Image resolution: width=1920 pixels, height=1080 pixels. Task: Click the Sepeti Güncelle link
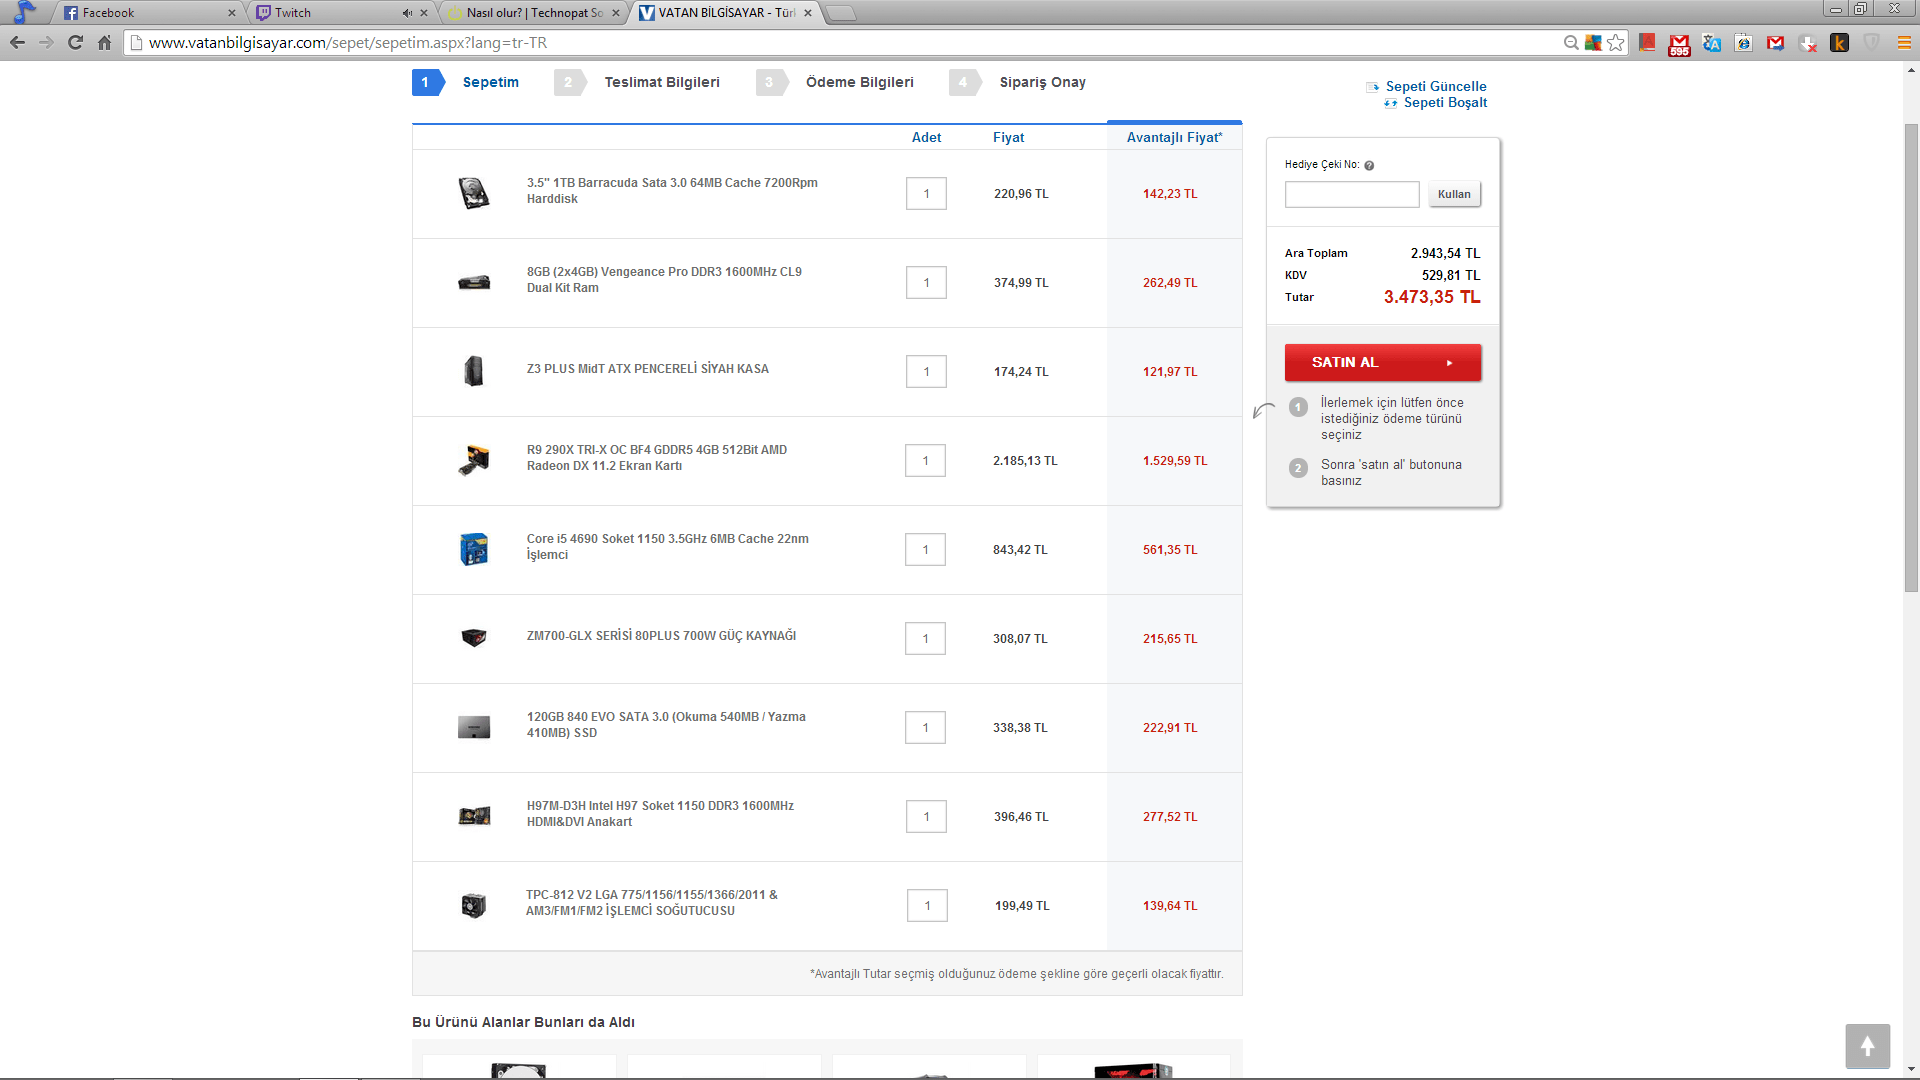[x=1435, y=87]
